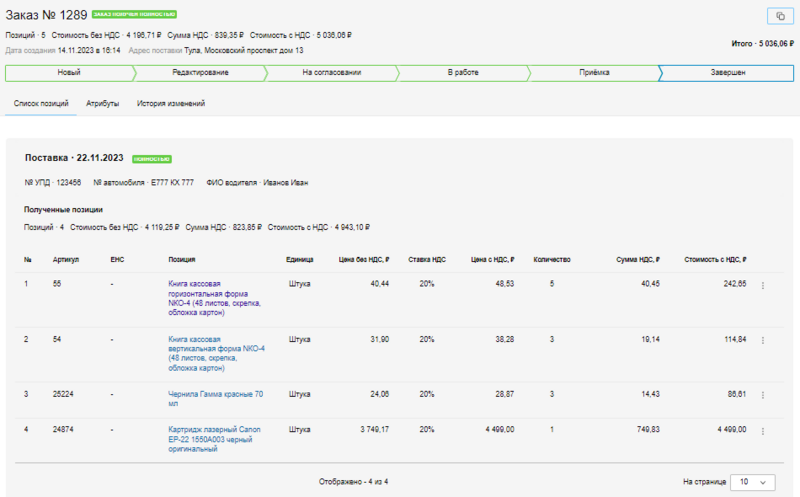Select the Список позиций tab
The height and width of the screenshot is (497, 800).
coord(41,104)
